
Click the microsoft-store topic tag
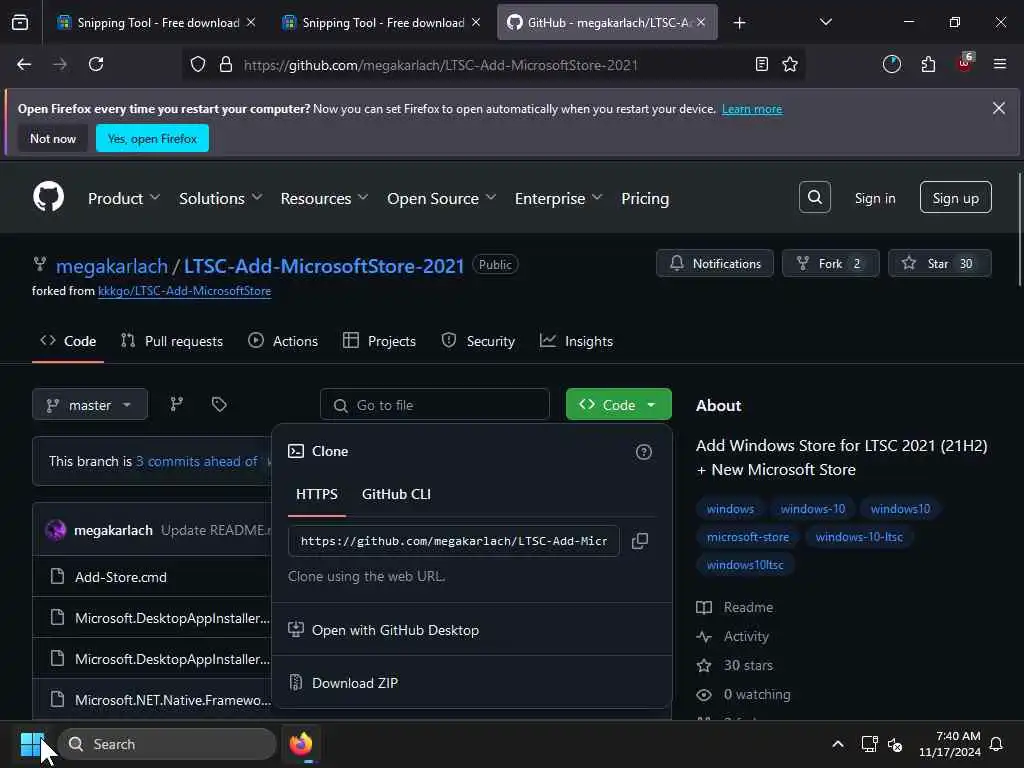pyautogui.click(x=748, y=537)
